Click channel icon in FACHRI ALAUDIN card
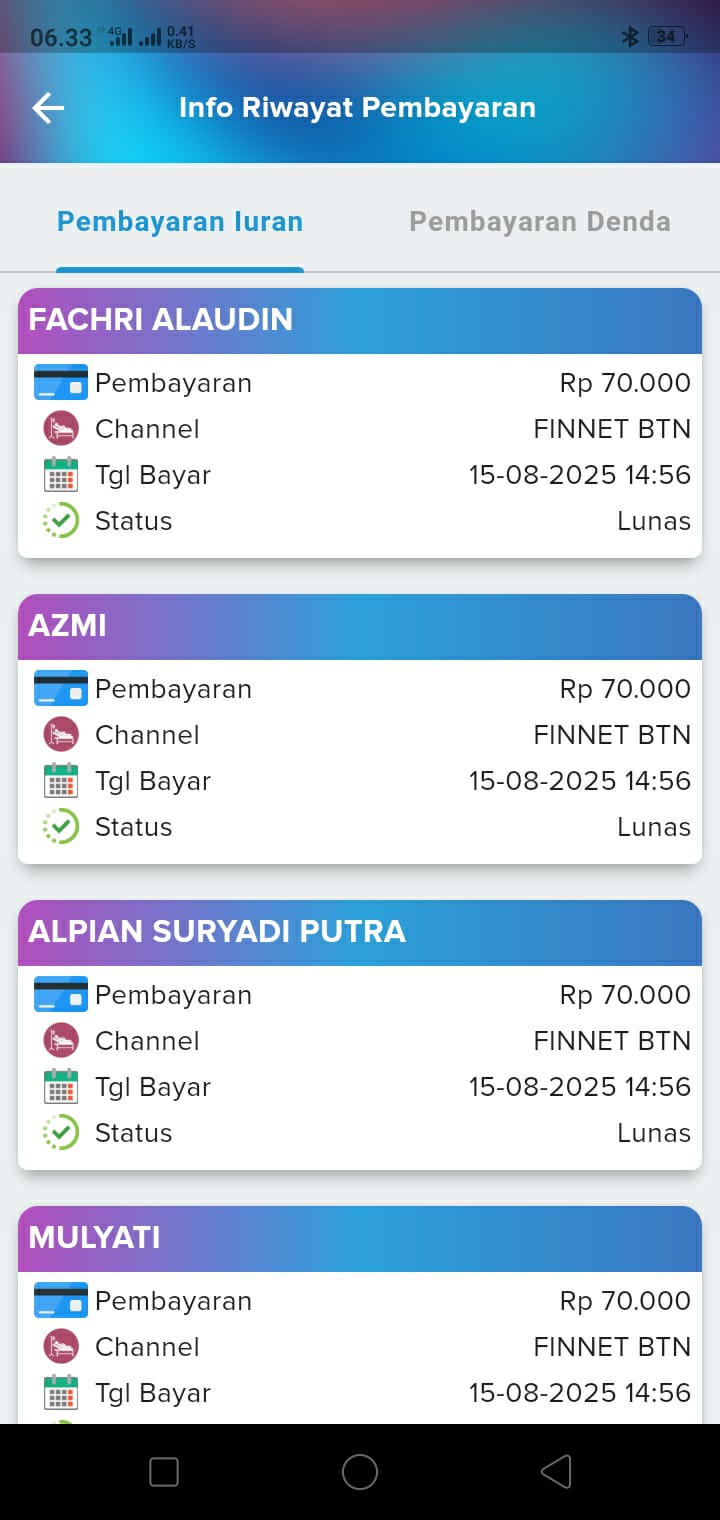720x1520 pixels. click(x=61, y=429)
